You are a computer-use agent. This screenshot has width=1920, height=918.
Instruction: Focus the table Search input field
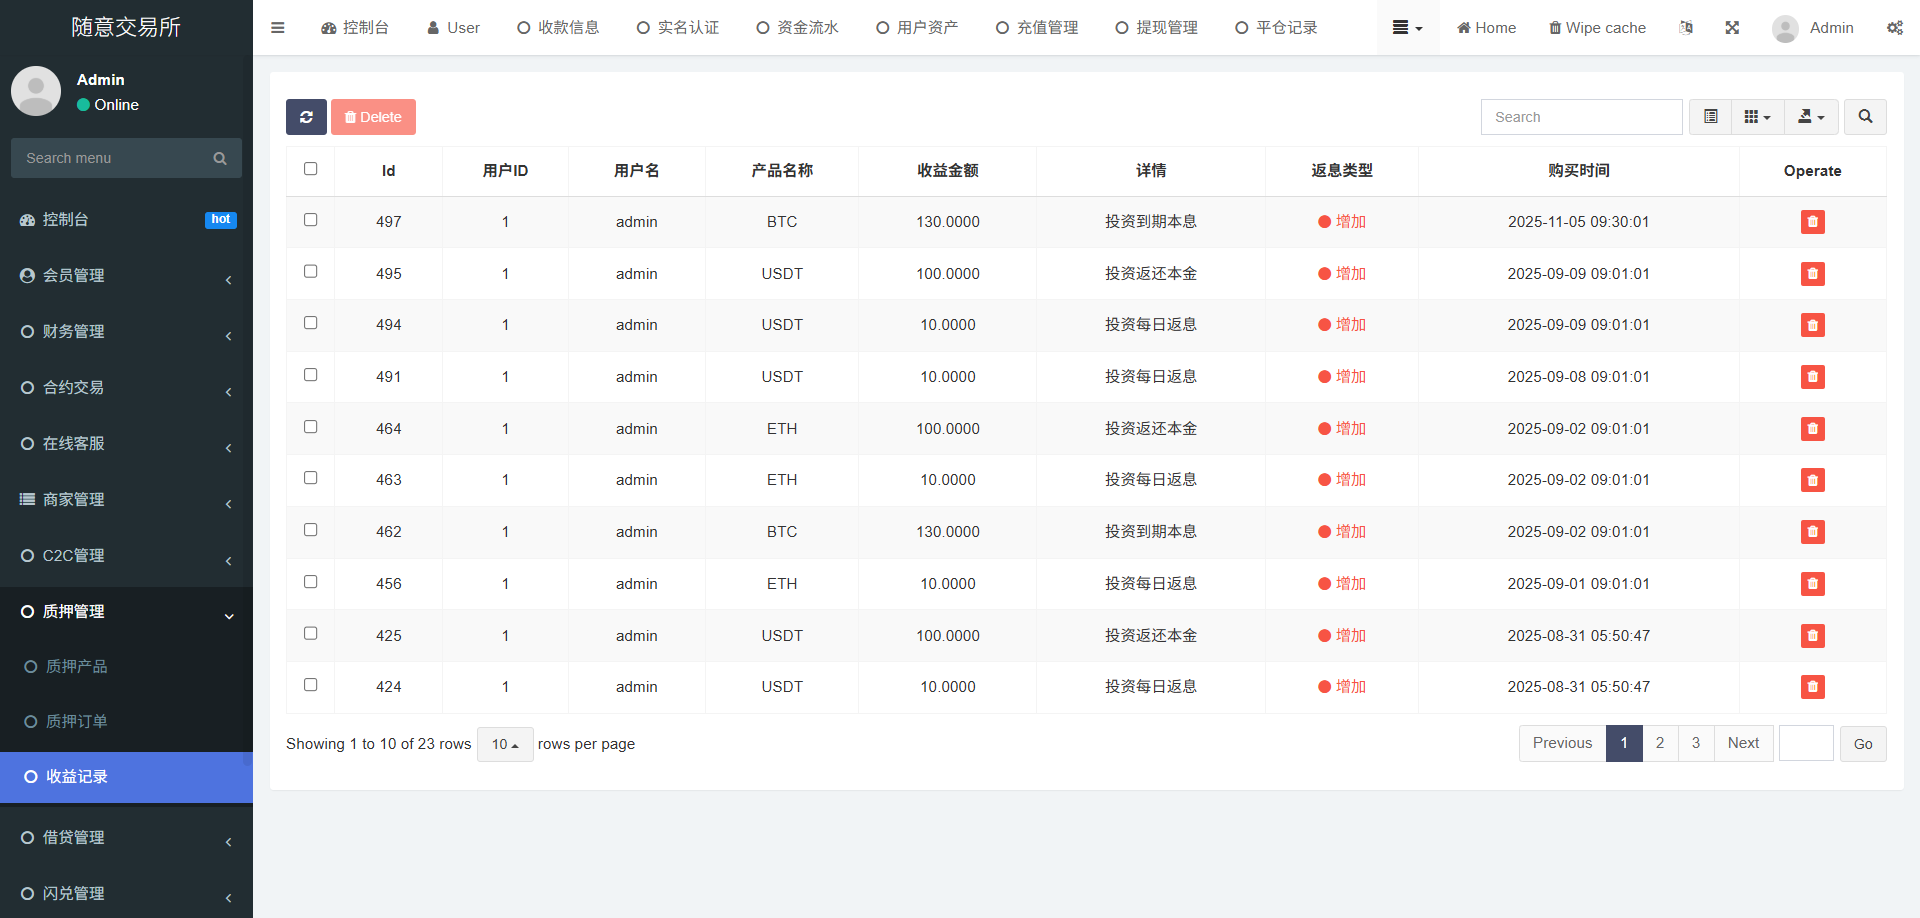point(1581,117)
